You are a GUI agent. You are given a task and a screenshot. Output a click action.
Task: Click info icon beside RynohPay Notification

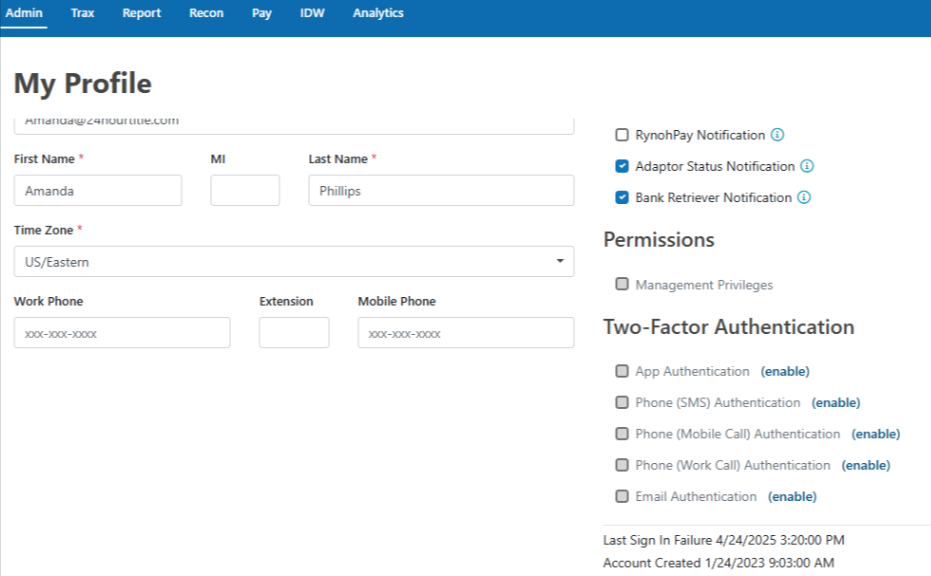pyautogui.click(x=777, y=135)
